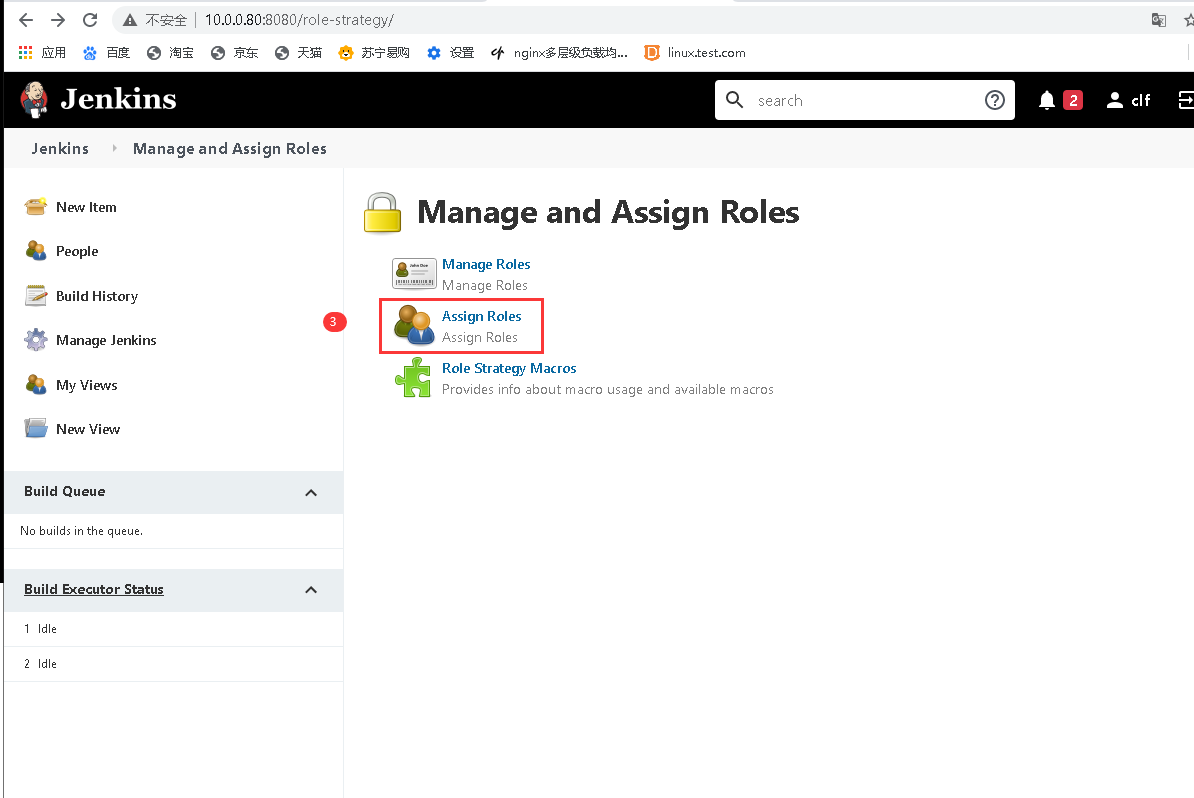This screenshot has width=1194, height=798.
Task: Expand the Jenkins breadcrumb arrow menu
Action: [x=114, y=148]
